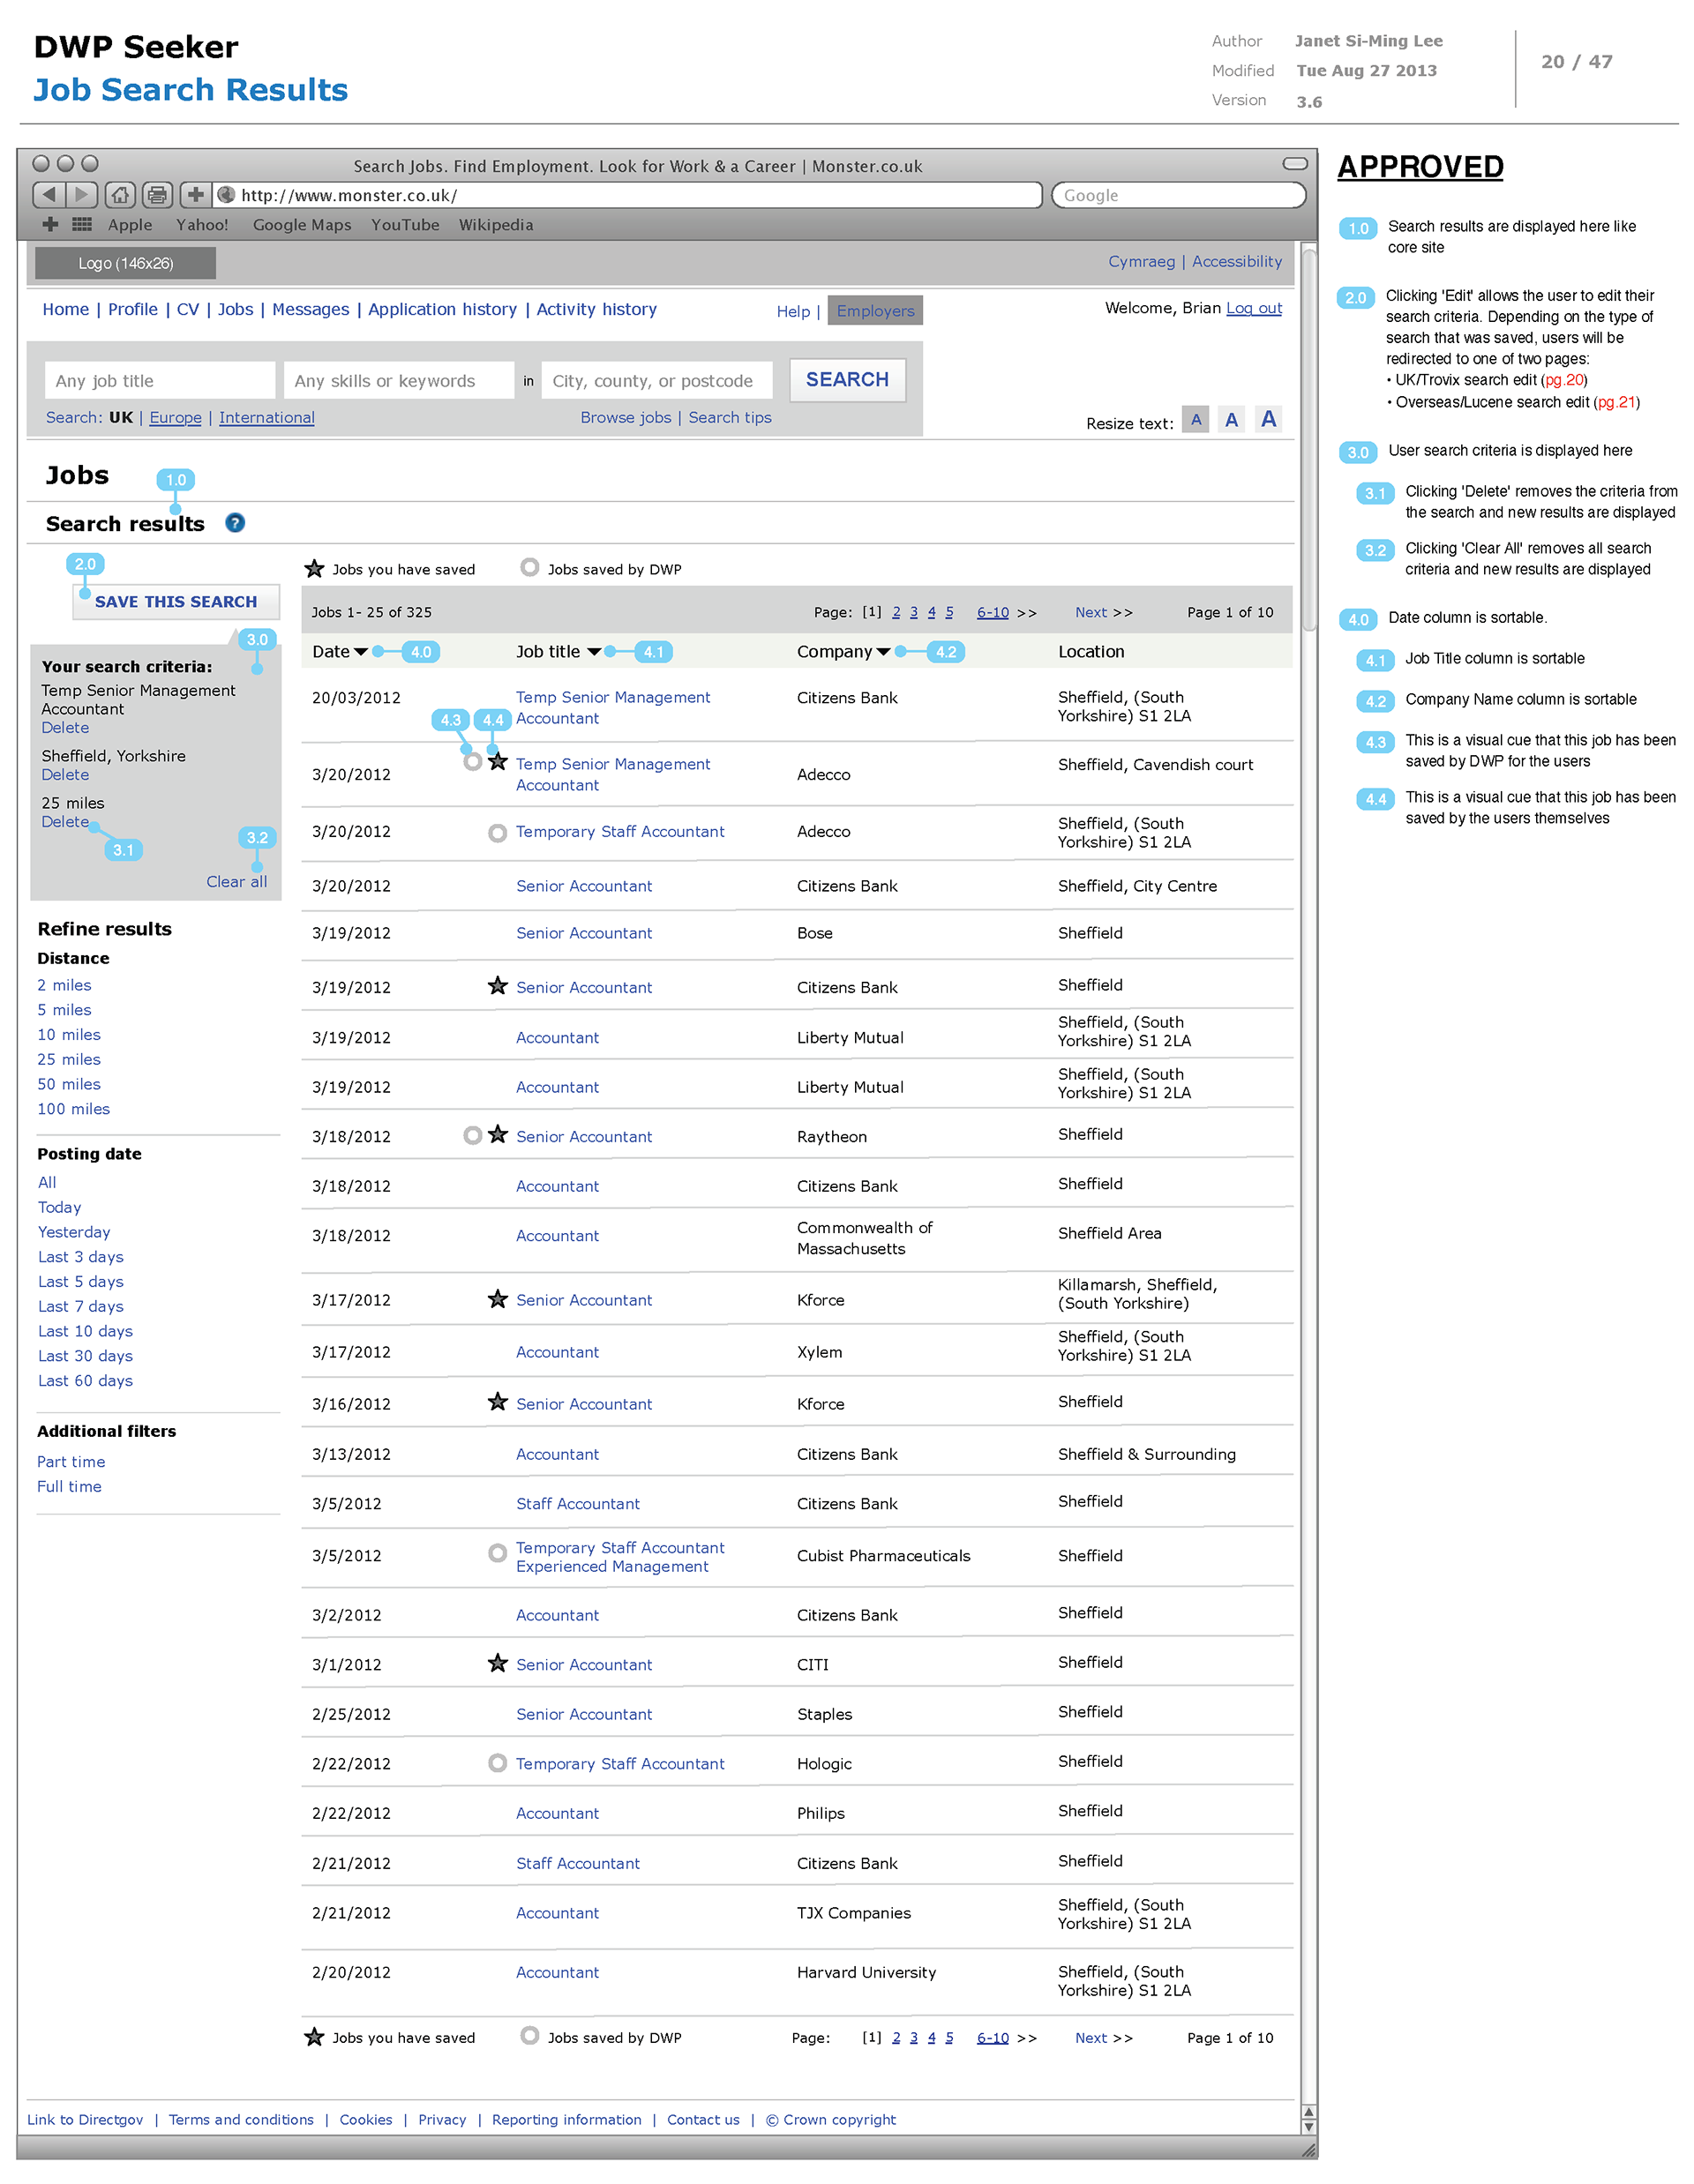The width and height of the screenshot is (1694, 2184).
Task: Click the DWP saved circle on 3/20/2012 Temporary Staff Accountant
Action: (x=497, y=833)
